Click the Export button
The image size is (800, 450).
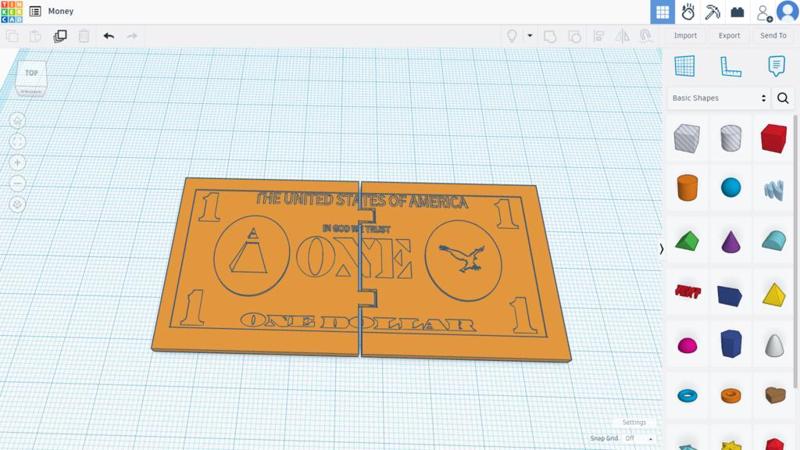click(x=729, y=36)
